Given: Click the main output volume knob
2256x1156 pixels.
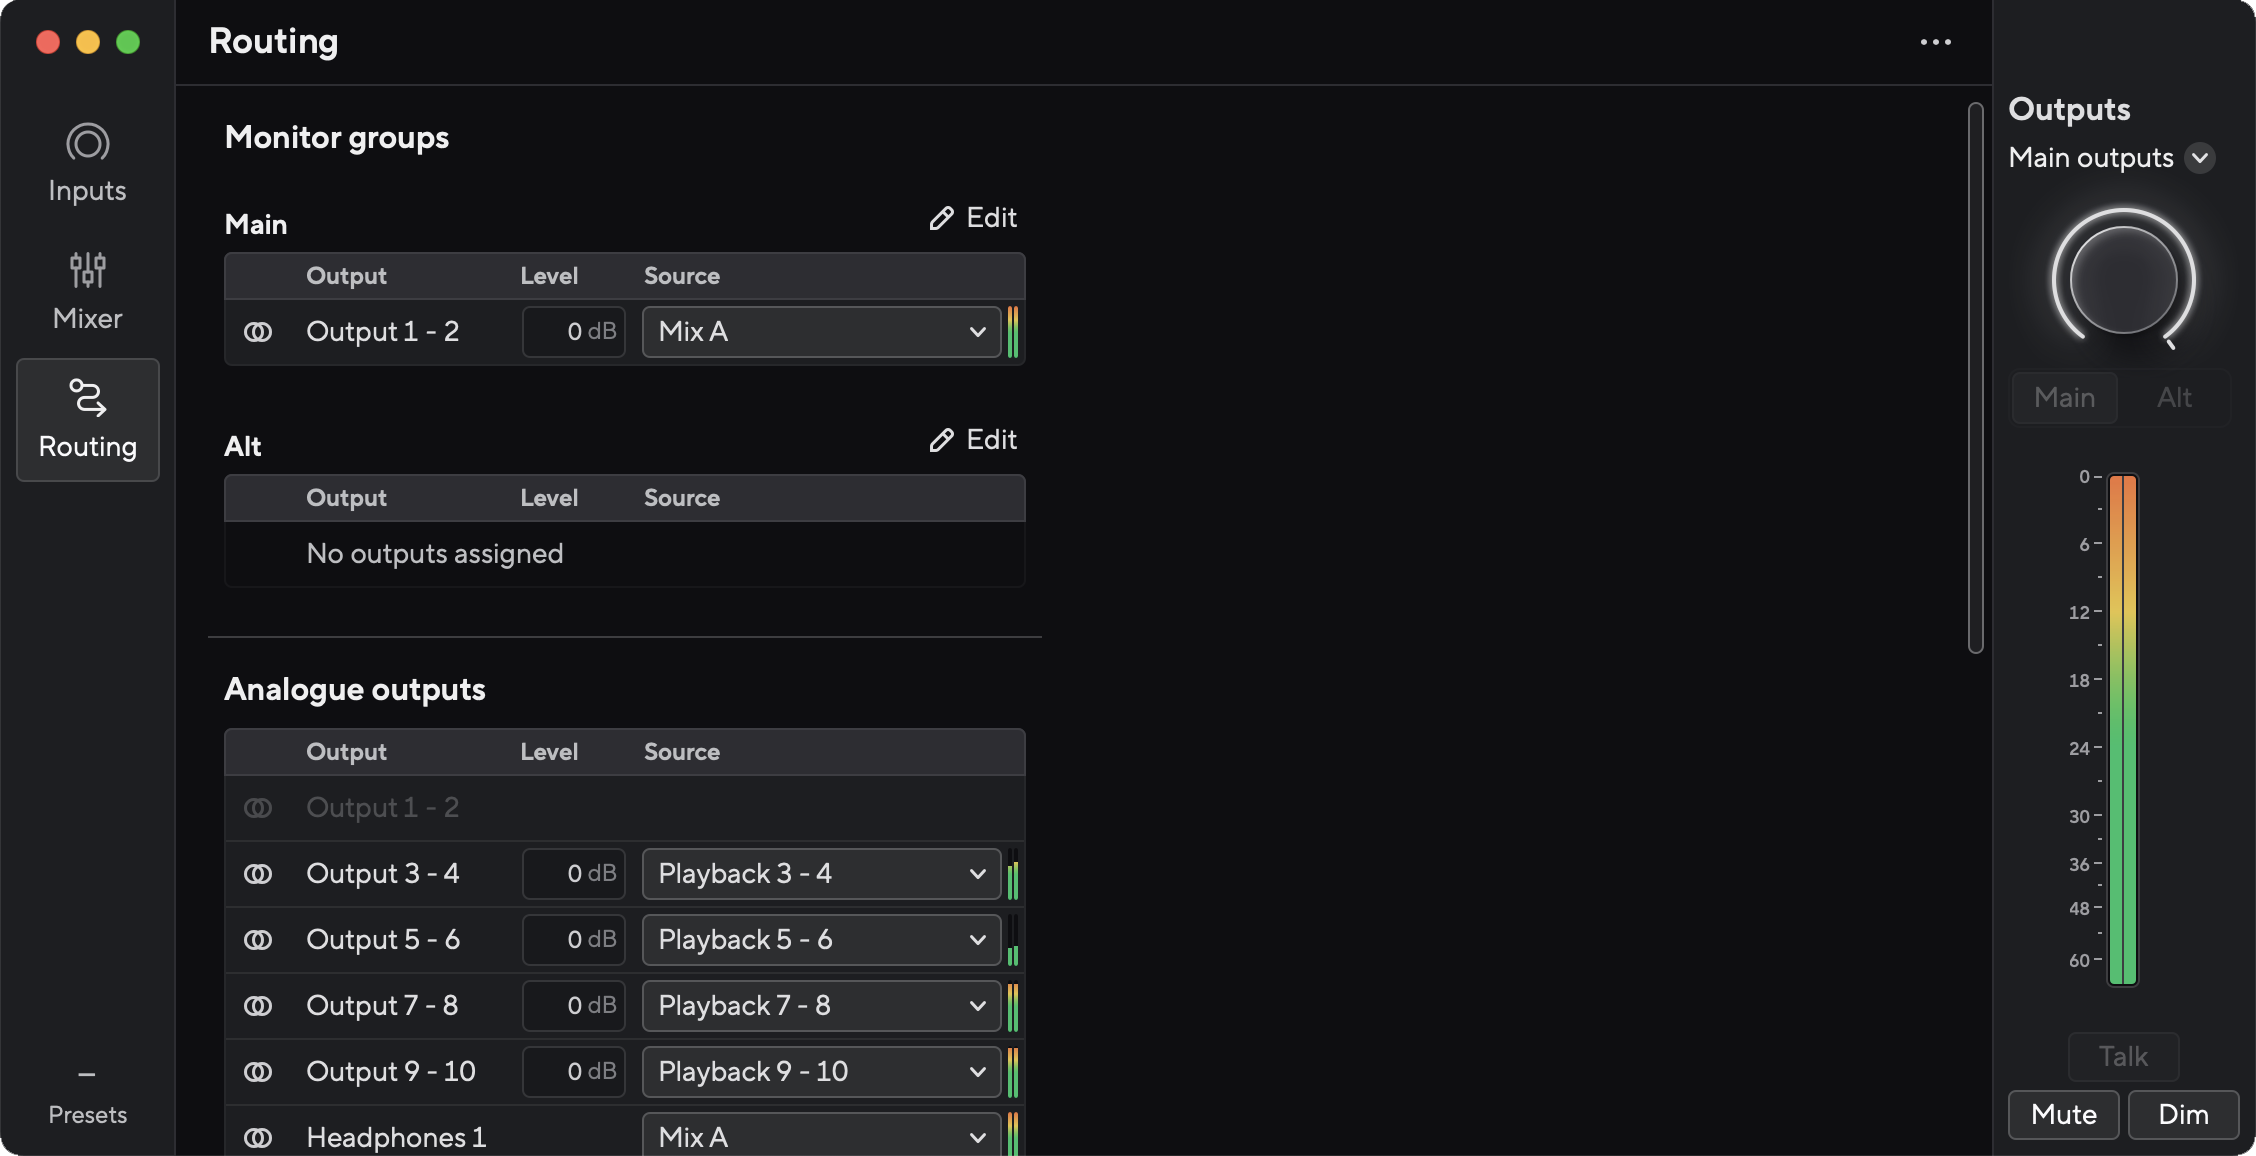Looking at the screenshot, I should click(x=2123, y=279).
